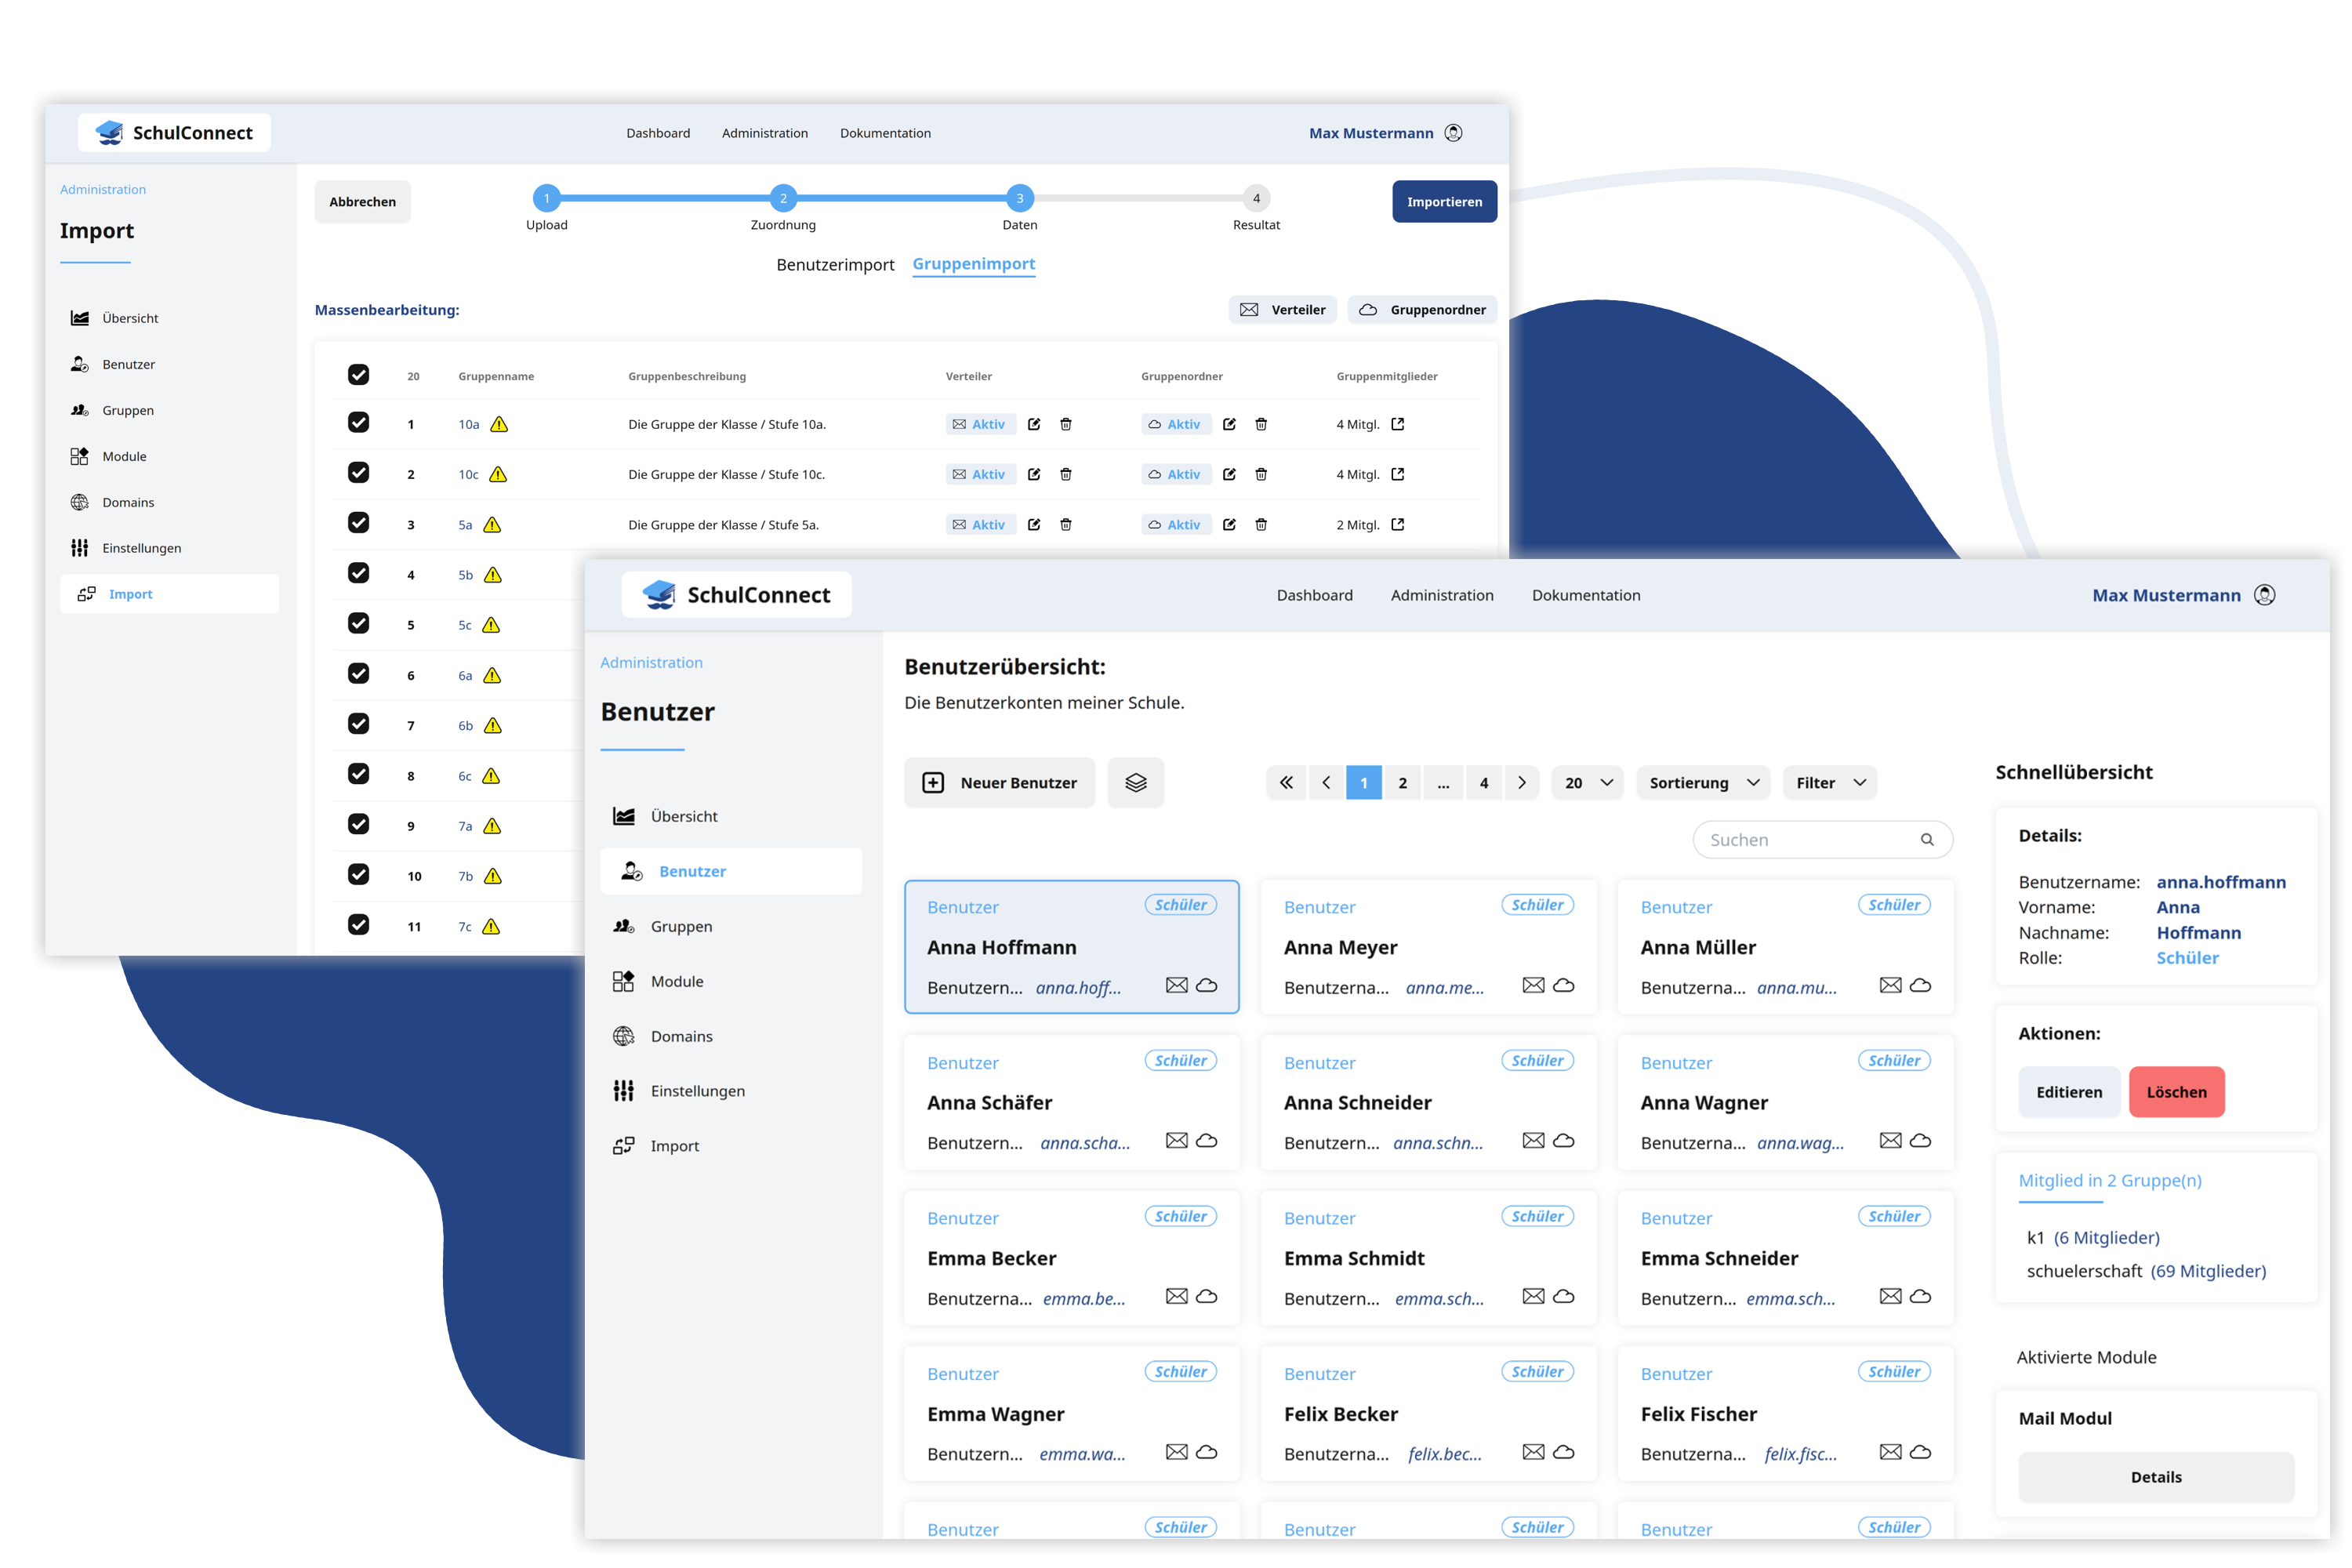Open members of group 5a via external link icon
The height and width of the screenshot is (1568, 2352).
click(1398, 524)
